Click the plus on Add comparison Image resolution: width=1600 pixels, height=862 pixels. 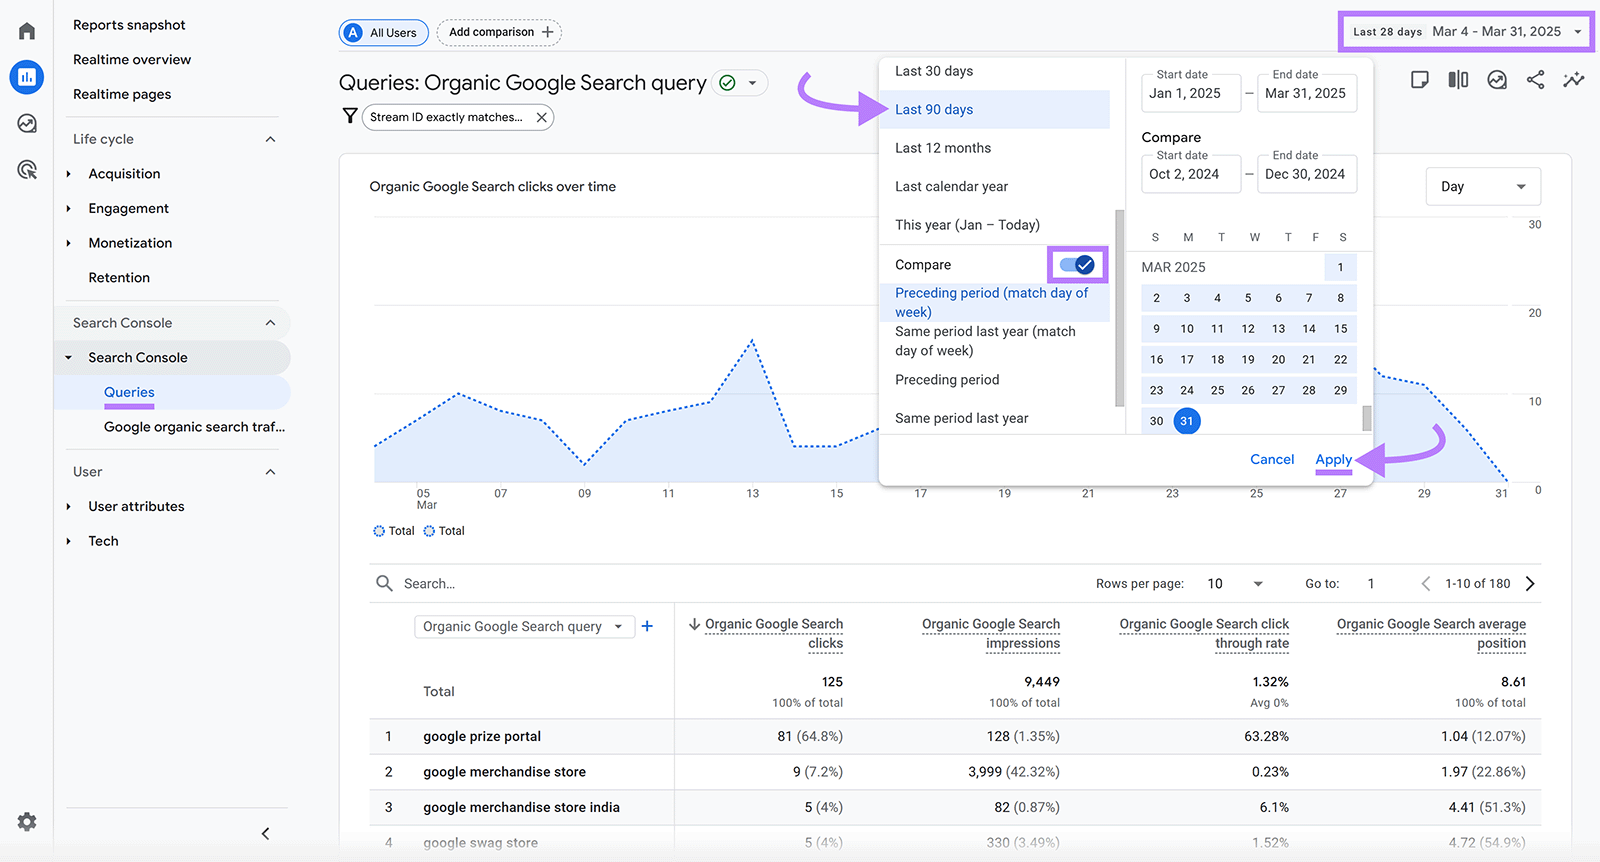pyautogui.click(x=547, y=32)
